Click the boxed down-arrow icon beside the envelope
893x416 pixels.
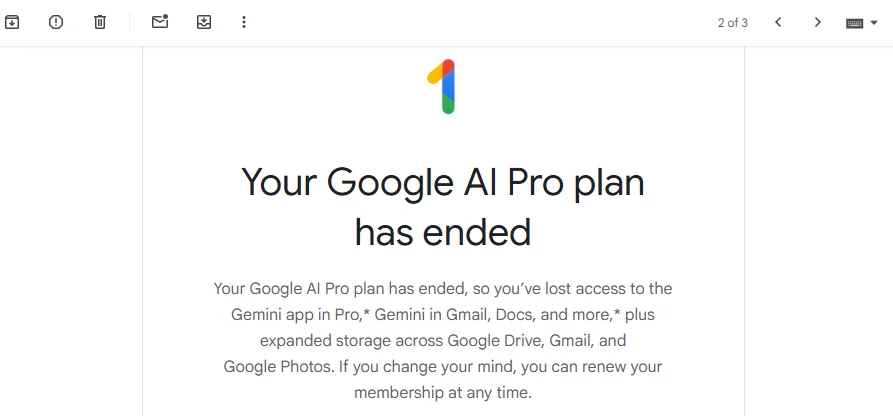(204, 22)
